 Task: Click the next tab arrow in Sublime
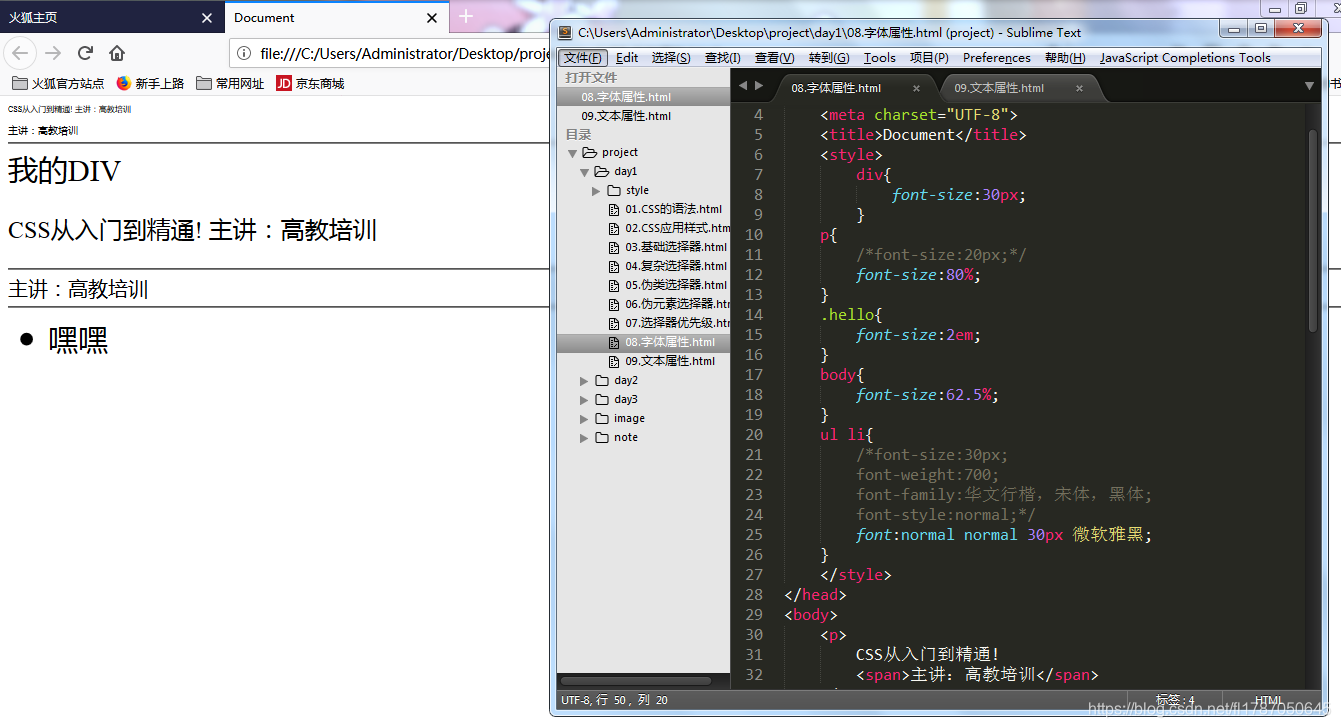click(x=759, y=87)
